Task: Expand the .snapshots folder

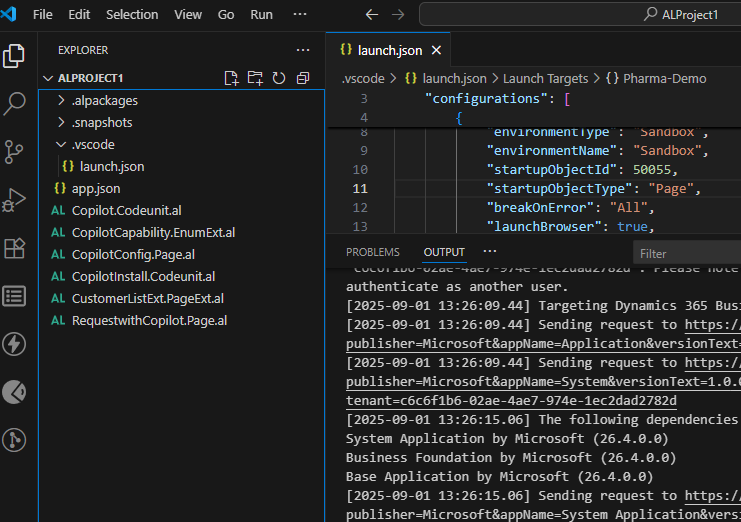Action: [x=101, y=123]
